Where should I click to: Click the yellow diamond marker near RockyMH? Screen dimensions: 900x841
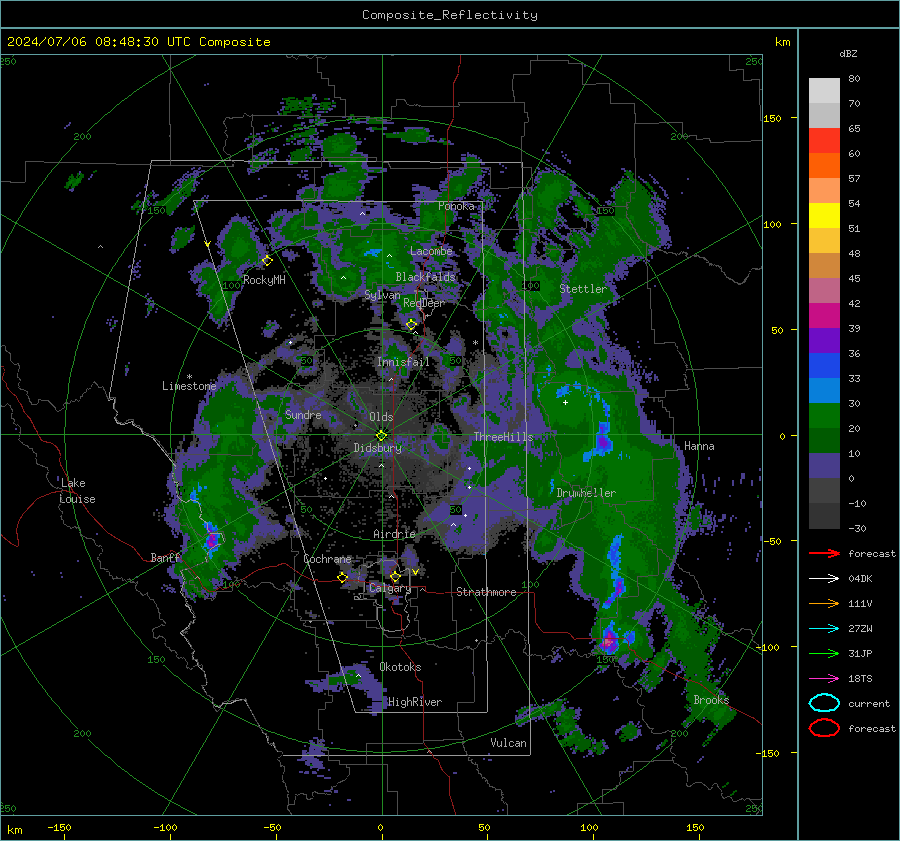click(267, 261)
